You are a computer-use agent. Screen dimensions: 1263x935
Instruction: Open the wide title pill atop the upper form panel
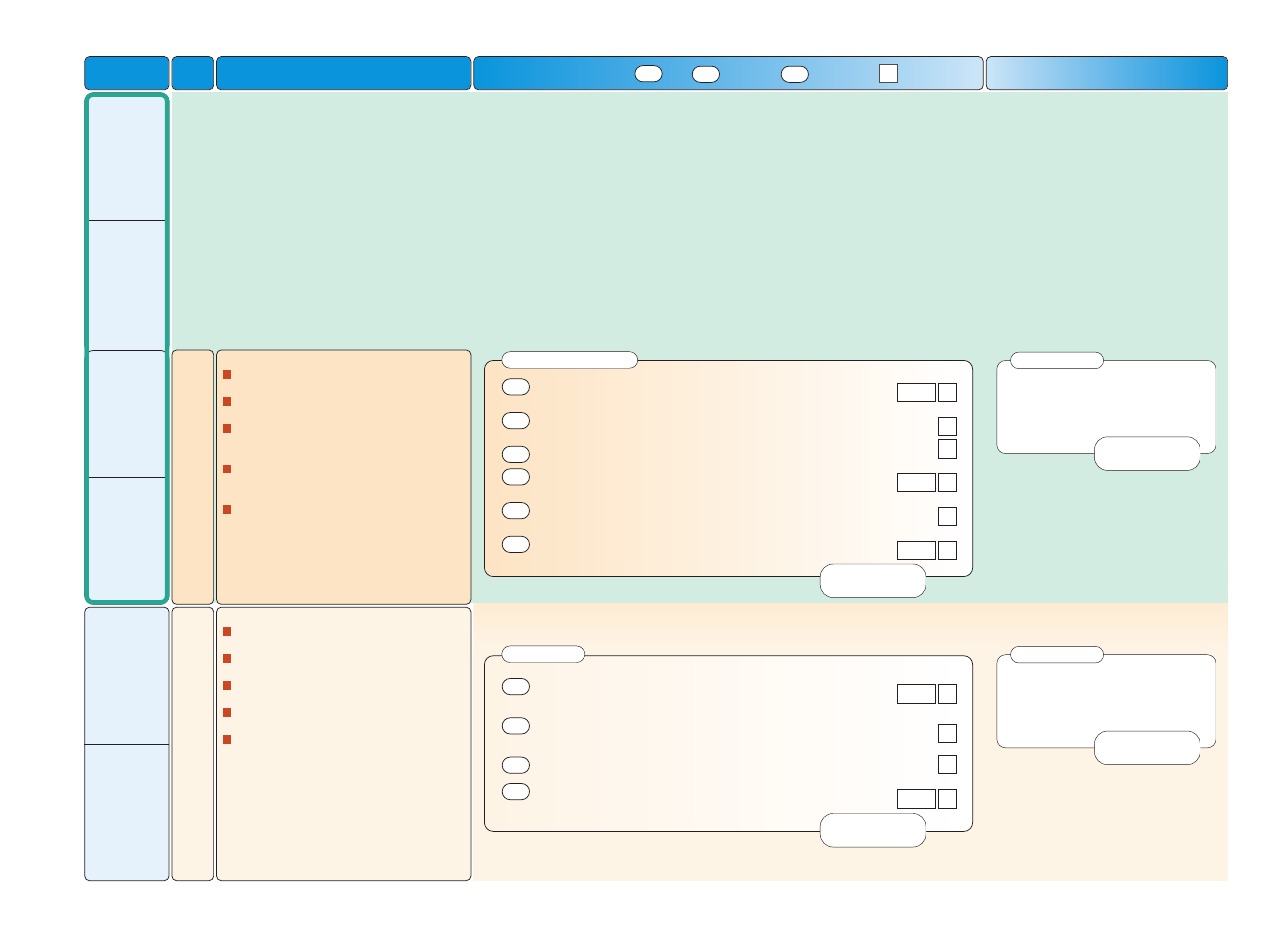(x=569, y=360)
